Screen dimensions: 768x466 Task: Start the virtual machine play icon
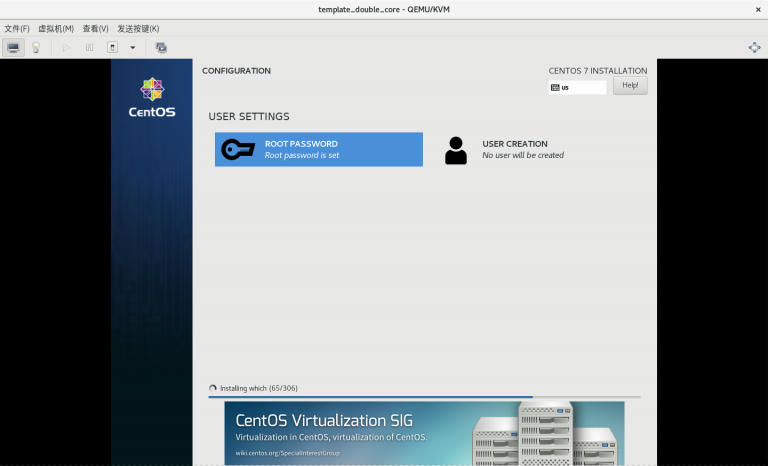click(x=66, y=48)
